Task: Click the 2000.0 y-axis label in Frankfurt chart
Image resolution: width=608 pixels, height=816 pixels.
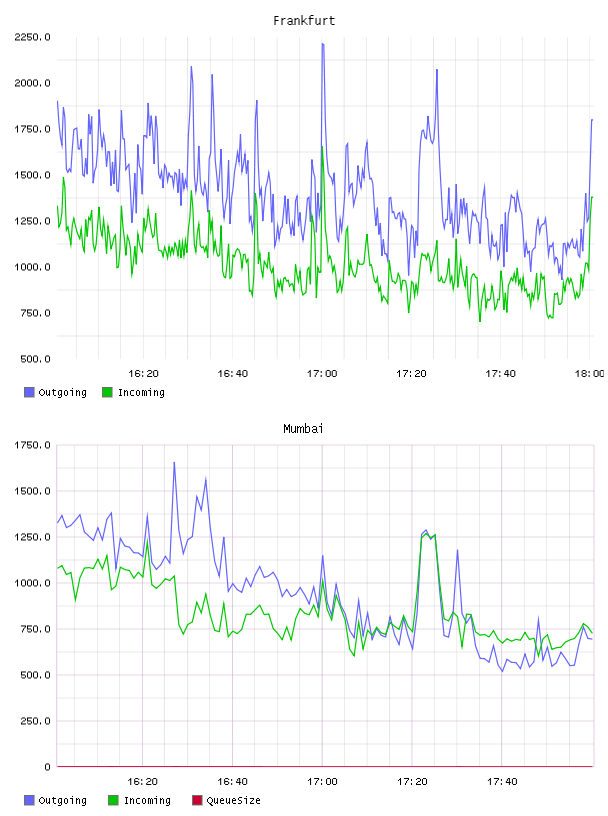Action: coord(32,83)
